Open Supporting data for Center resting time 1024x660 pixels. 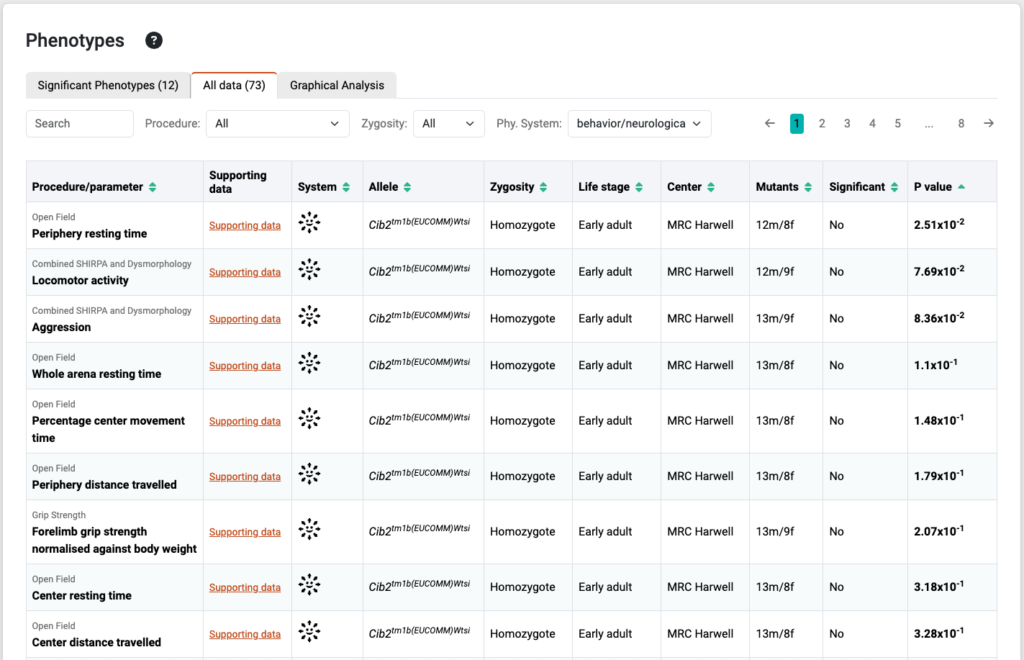click(245, 588)
